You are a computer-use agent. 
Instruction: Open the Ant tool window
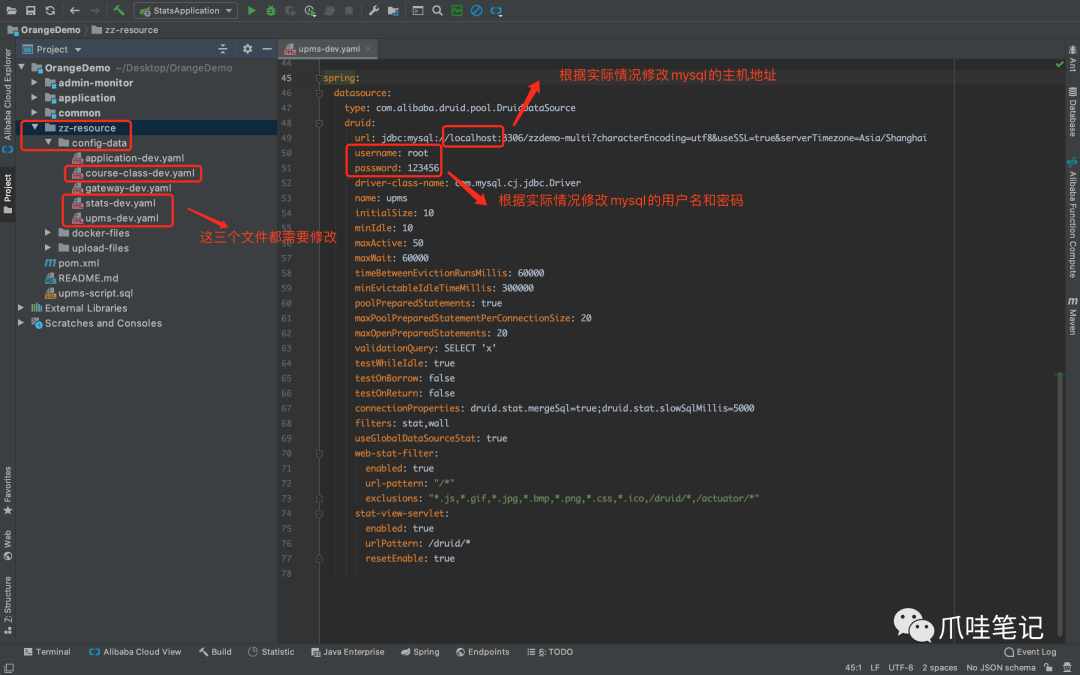coord(1072,59)
